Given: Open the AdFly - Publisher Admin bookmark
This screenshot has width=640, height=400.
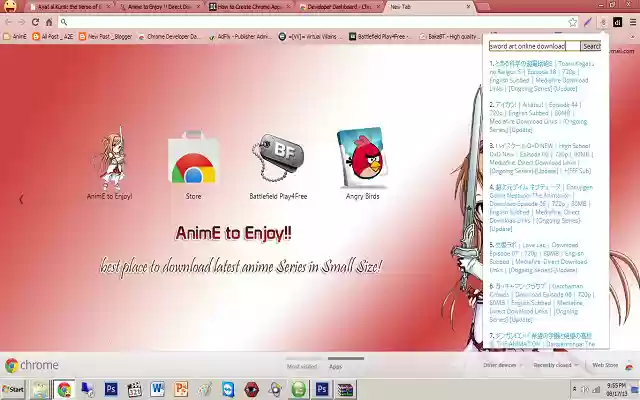Looking at the screenshot, I should coord(240,37).
